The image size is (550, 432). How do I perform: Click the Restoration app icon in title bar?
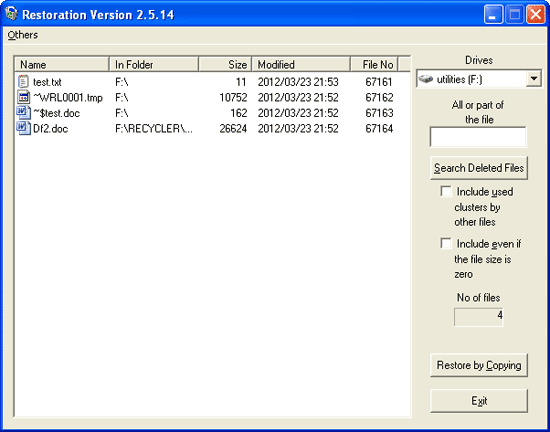click(12, 14)
